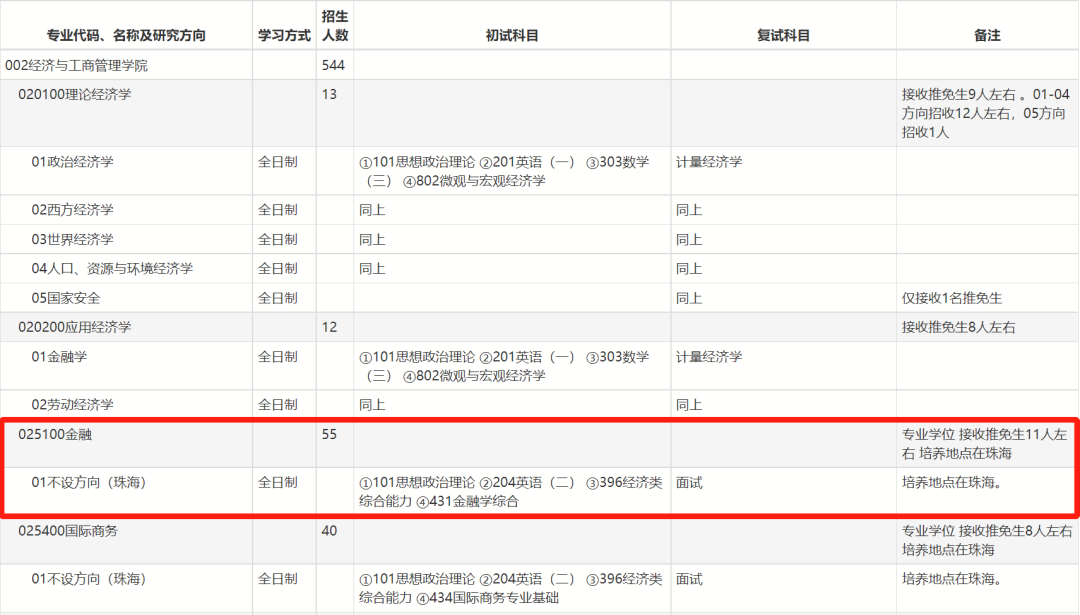This screenshot has width=1080, height=615.
Task: Select the 05国家安全 direction
Action: [65, 298]
